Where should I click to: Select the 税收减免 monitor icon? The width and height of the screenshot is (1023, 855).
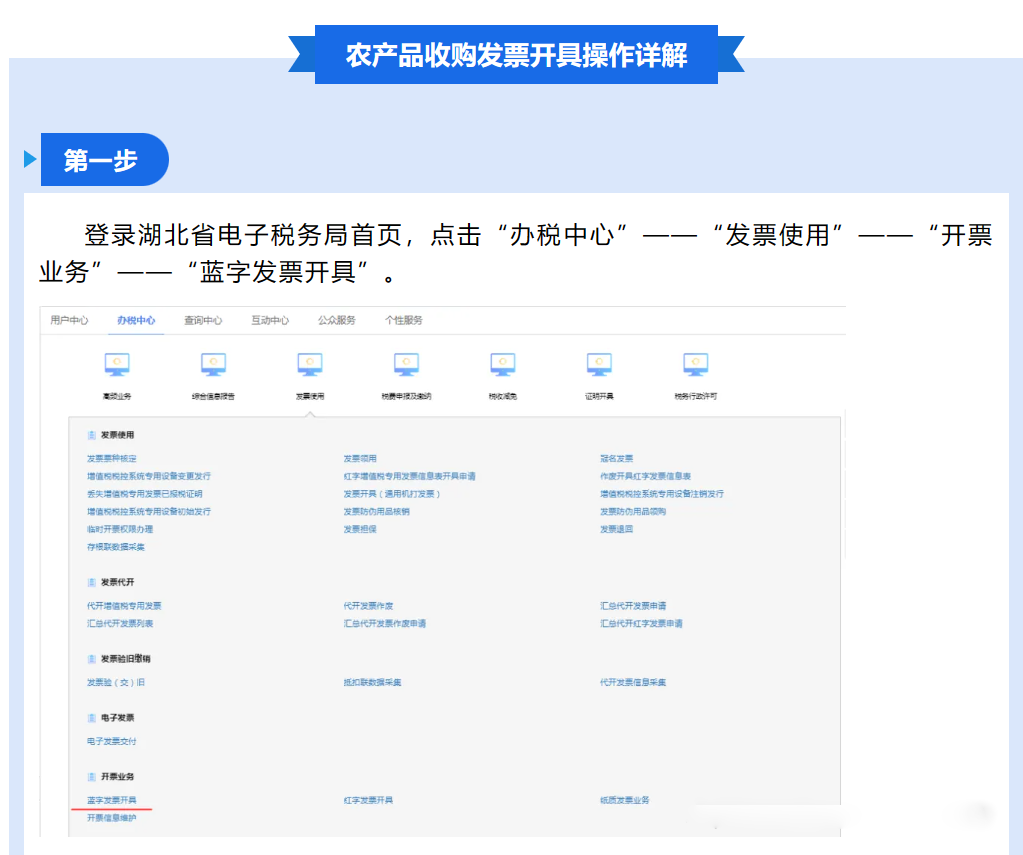[503, 364]
